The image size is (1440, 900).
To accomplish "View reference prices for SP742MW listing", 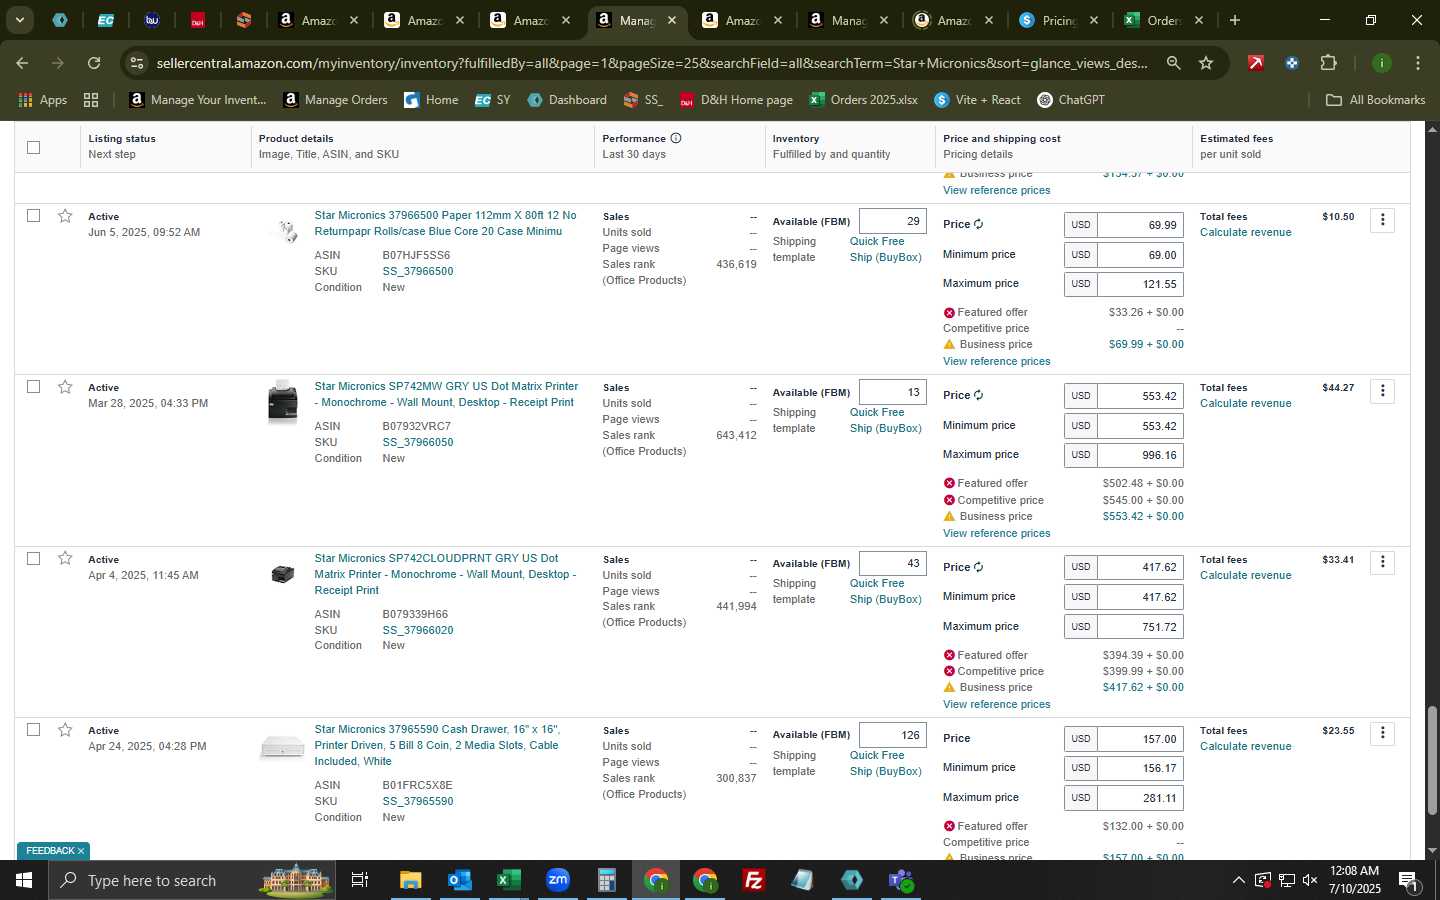I will pyautogui.click(x=996, y=533).
